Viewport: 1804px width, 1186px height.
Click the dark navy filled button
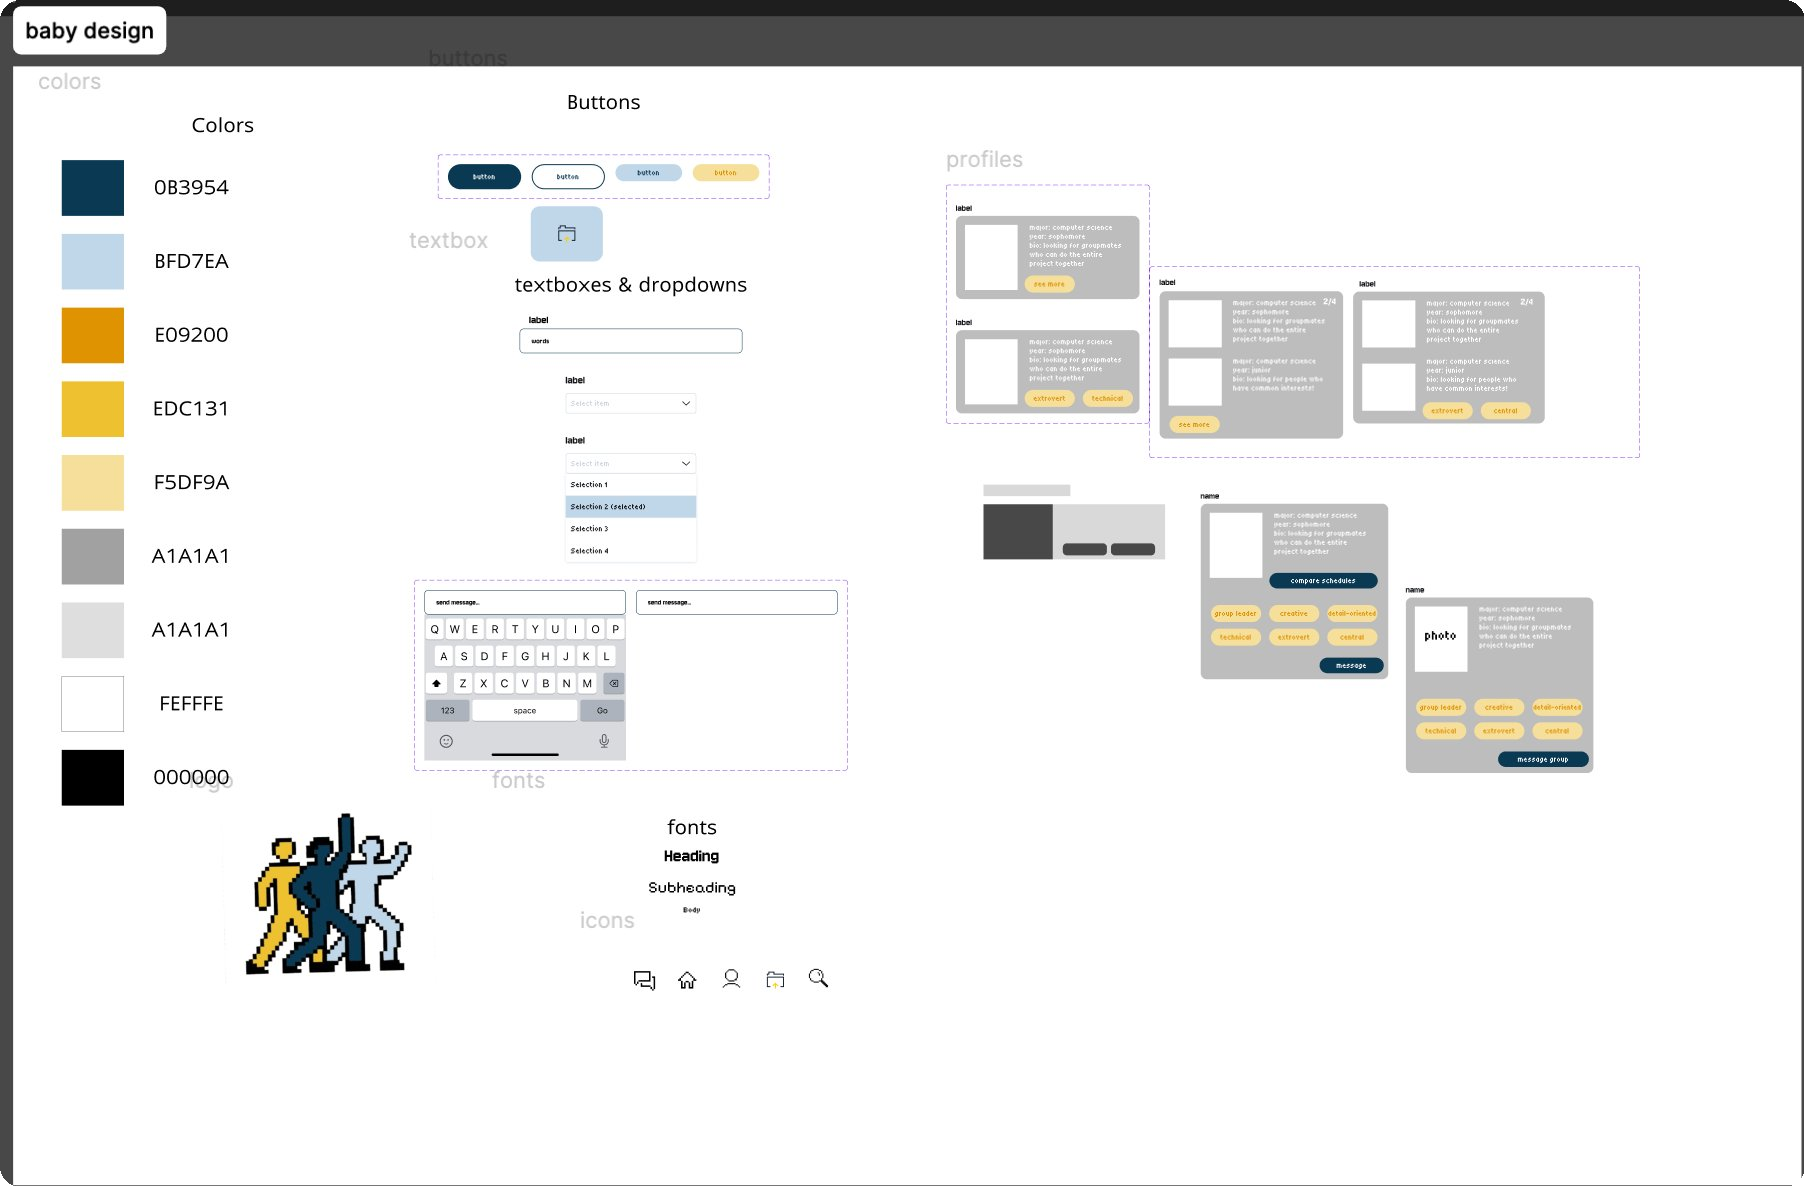[484, 176]
